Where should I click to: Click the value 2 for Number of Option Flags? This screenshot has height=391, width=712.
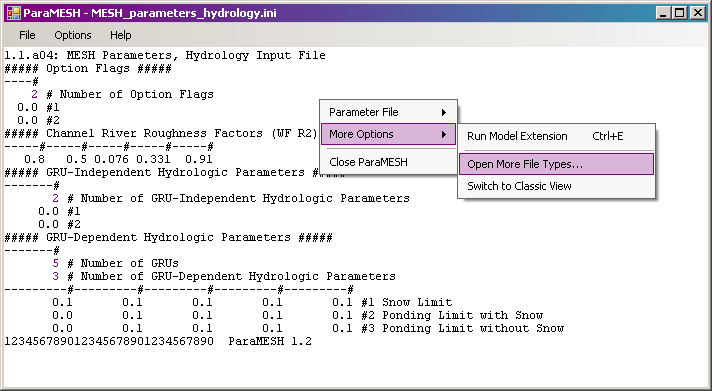pyautogui.click(x=35, y=94)
